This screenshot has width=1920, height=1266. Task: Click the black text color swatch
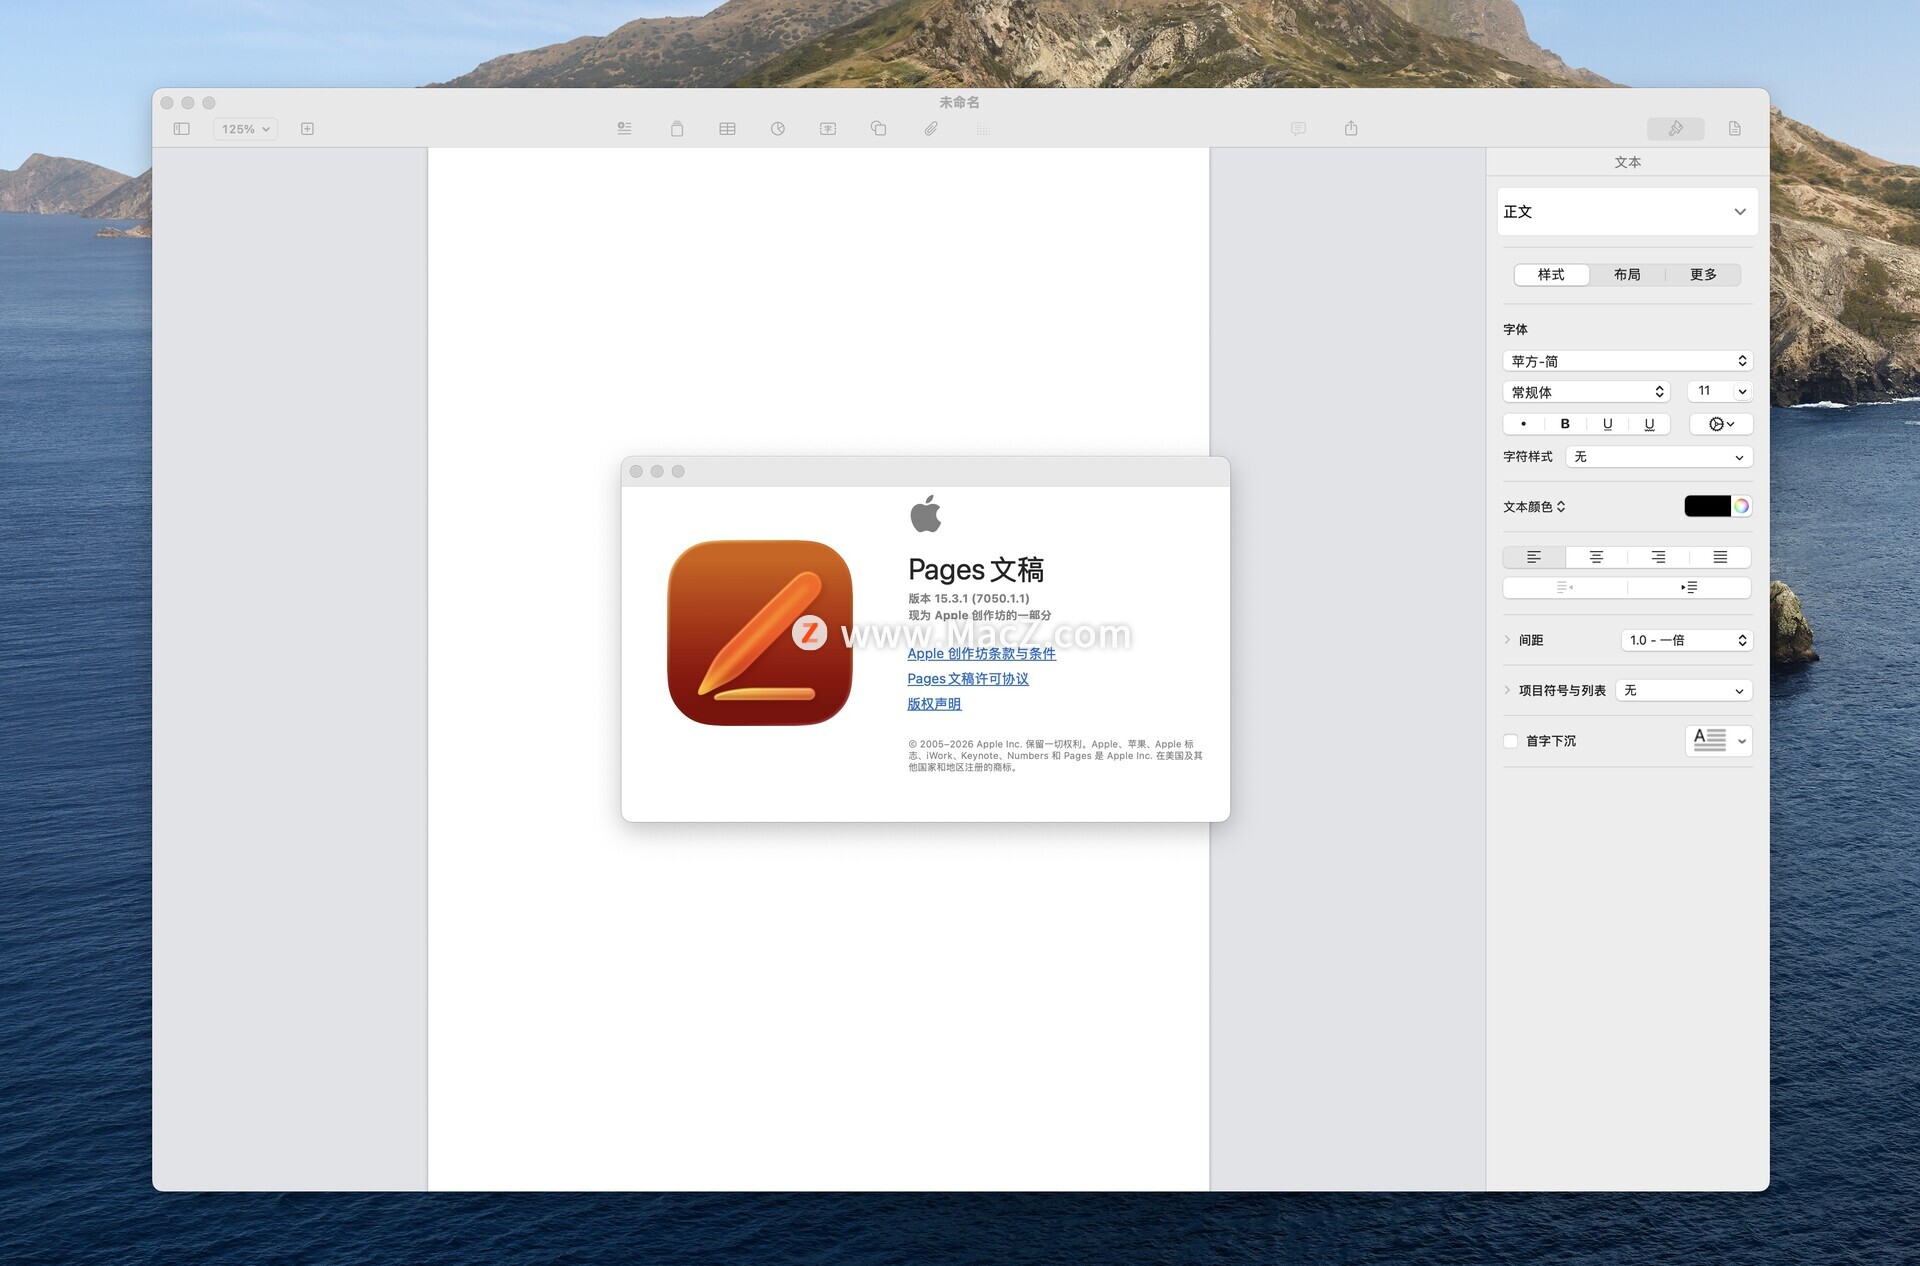coord(1707,506)
